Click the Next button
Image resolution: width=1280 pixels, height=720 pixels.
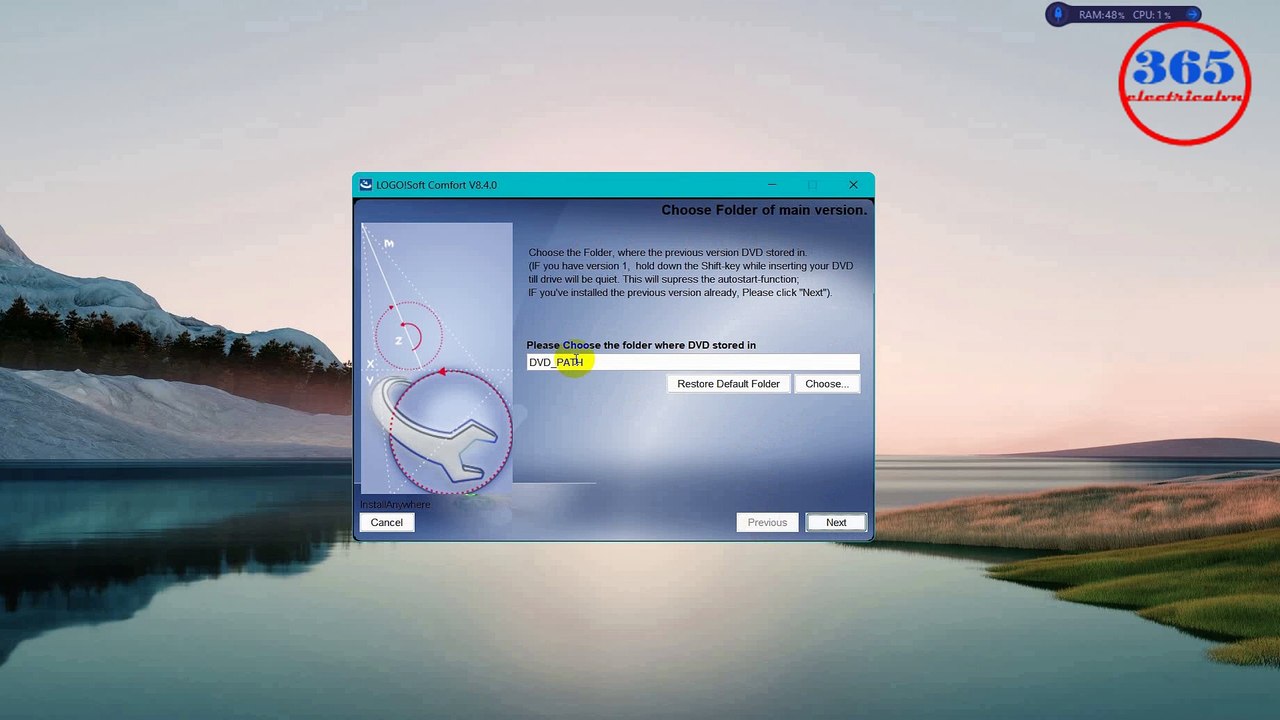836,522
